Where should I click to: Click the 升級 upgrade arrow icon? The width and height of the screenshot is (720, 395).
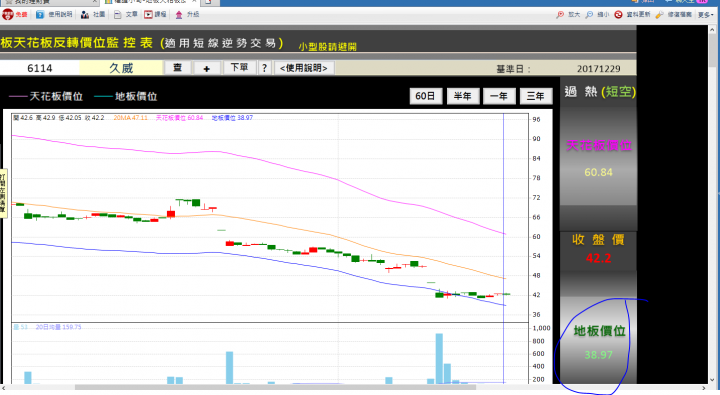pos(179,15)
